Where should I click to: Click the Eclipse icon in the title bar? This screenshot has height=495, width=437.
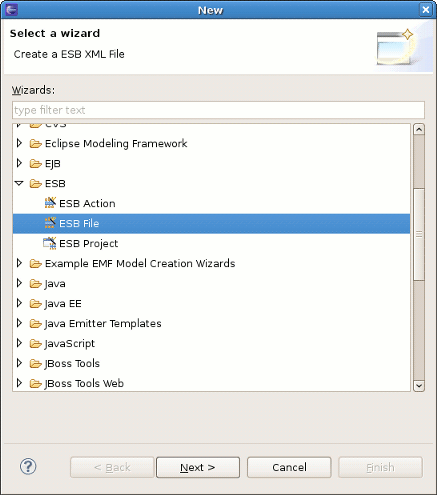(11, 9)
